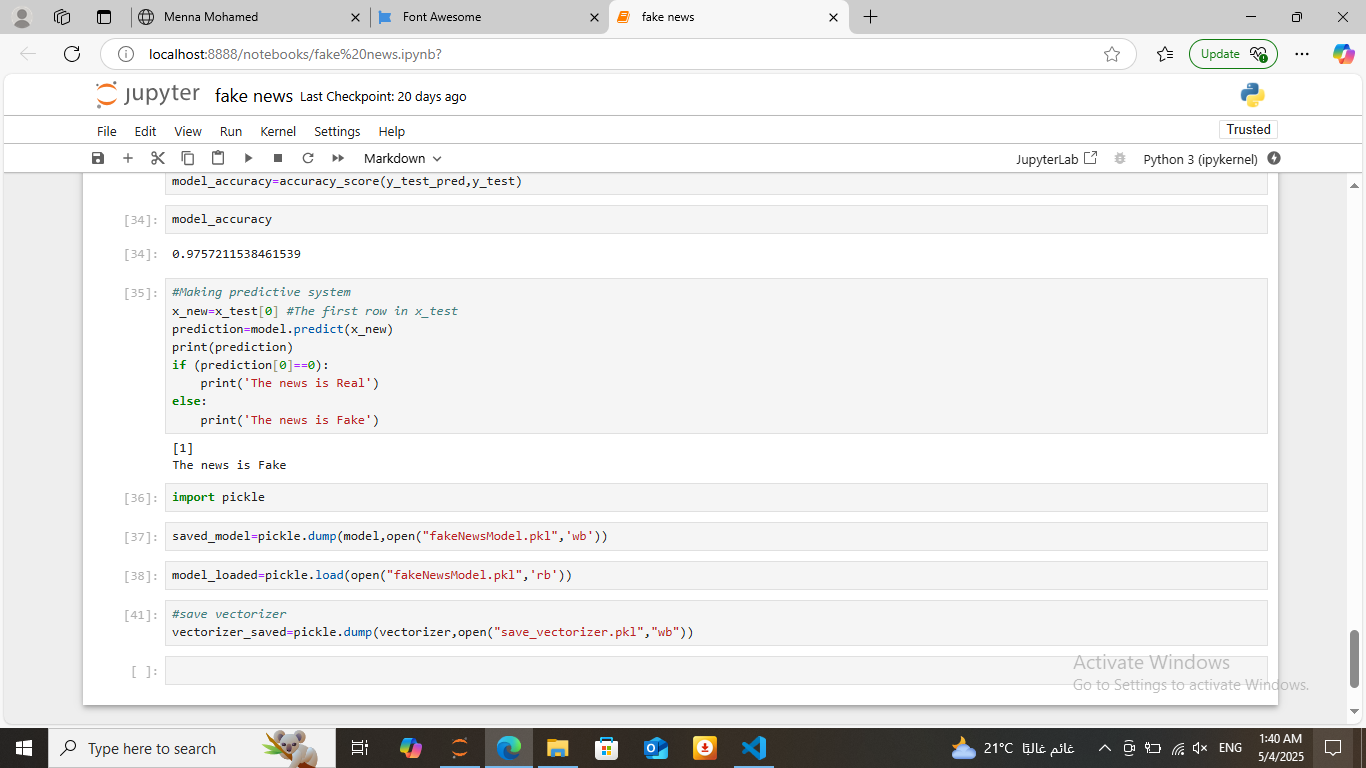1366x768 pixels.
Task: Click the model_accuracy code cell
Action: (716, 219)
